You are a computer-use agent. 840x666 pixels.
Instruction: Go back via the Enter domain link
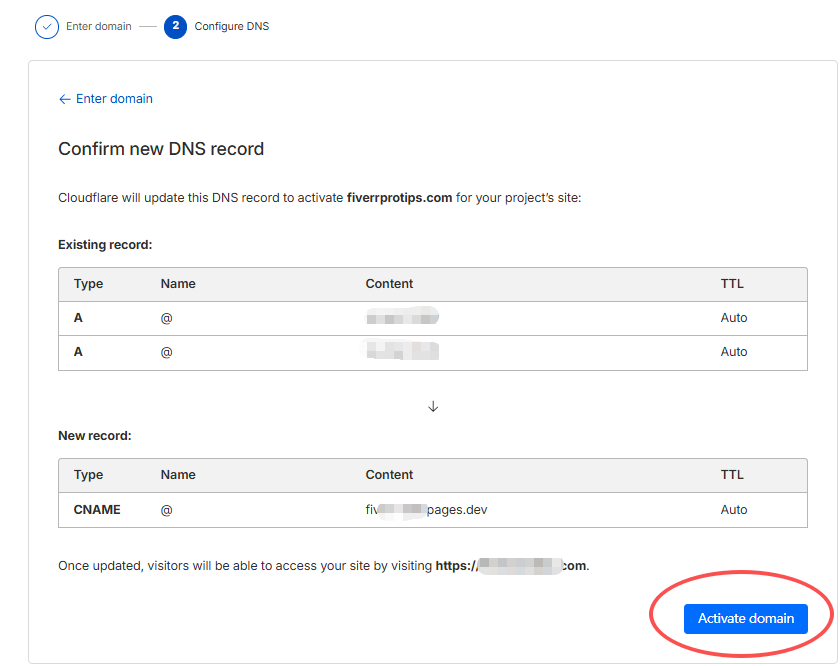click(x=114, y=99)
